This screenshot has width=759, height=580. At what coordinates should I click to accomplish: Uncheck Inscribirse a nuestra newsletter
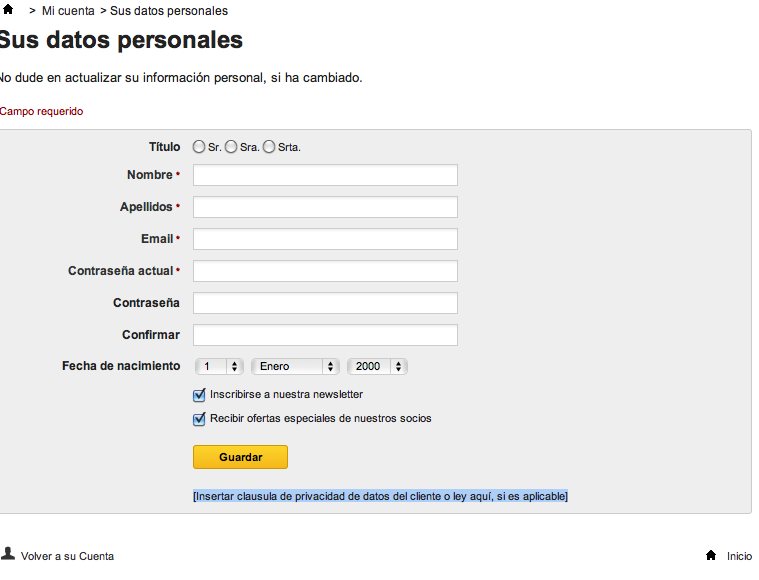pyautogui.click(x=199, y=395)
